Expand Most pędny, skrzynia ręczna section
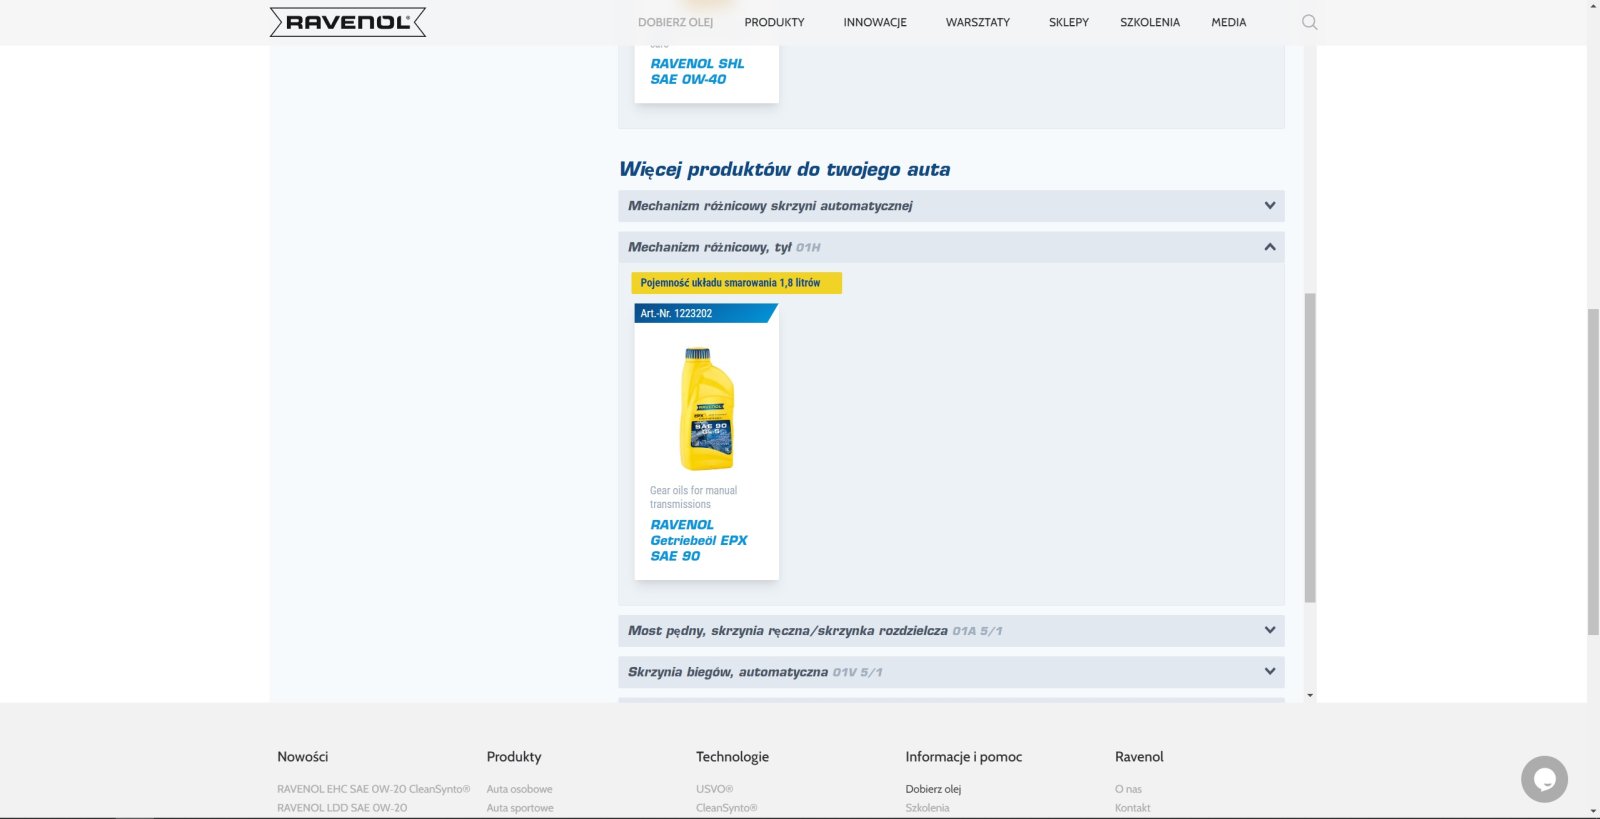1600x819 pixels. 951,631
